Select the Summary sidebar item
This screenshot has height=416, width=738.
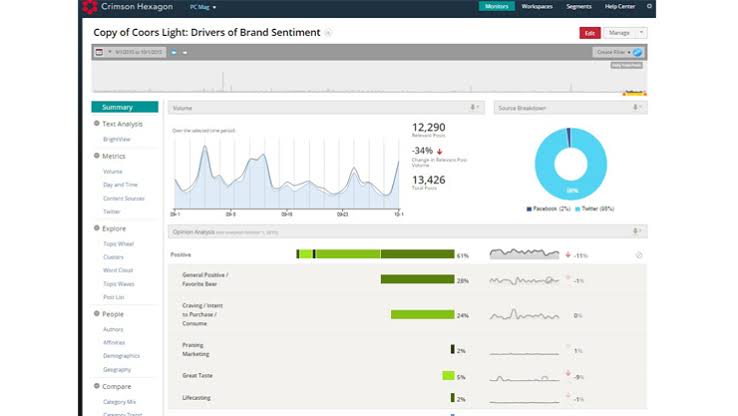(x=125, y=107)
